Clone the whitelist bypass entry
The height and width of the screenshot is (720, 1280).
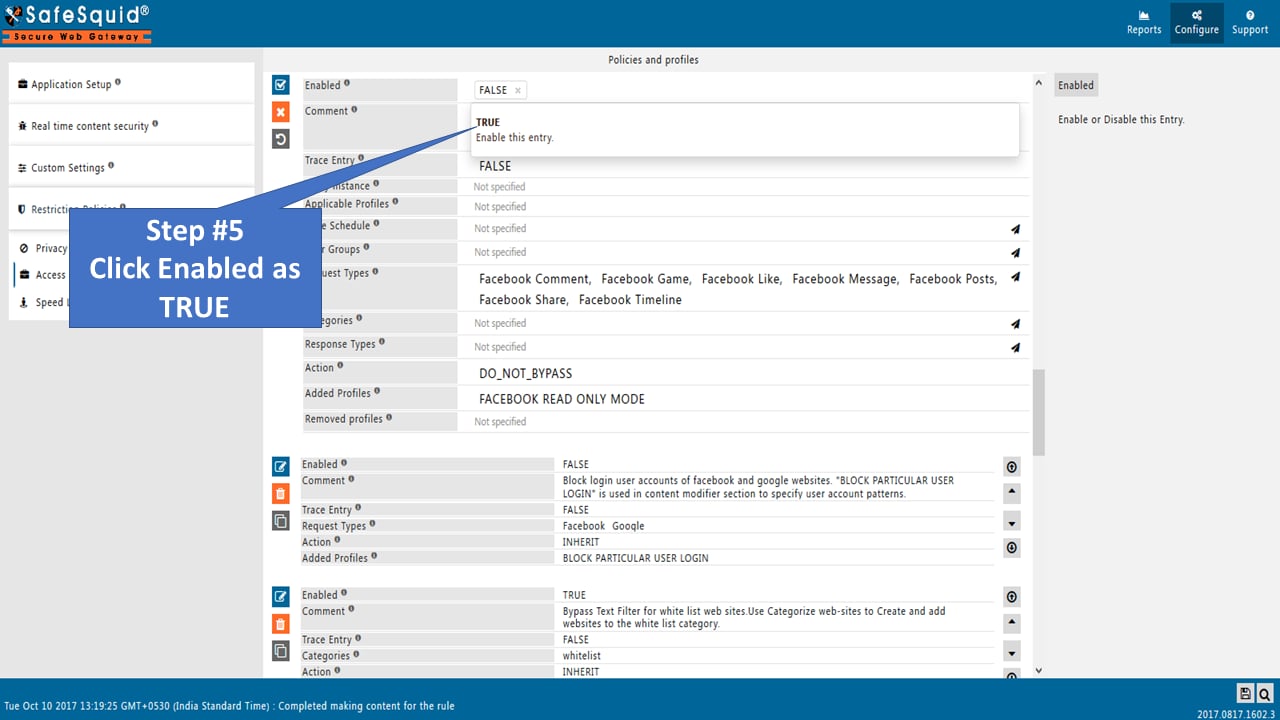pyautogui.click(x=281, y=651)
